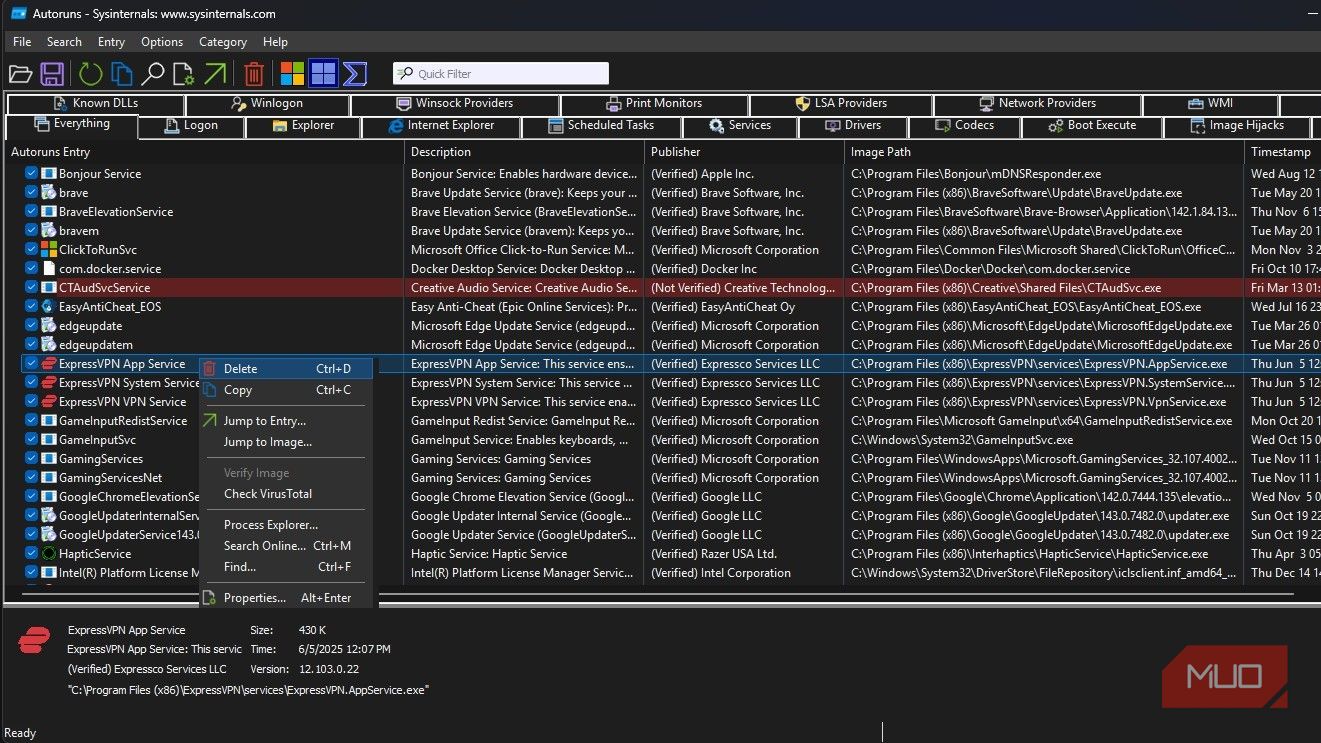Image resolution: width=1321 pixels, height=743 pixels.
Task: Open the Category menu
Action: pyautogui.click(x=222, y=42)
